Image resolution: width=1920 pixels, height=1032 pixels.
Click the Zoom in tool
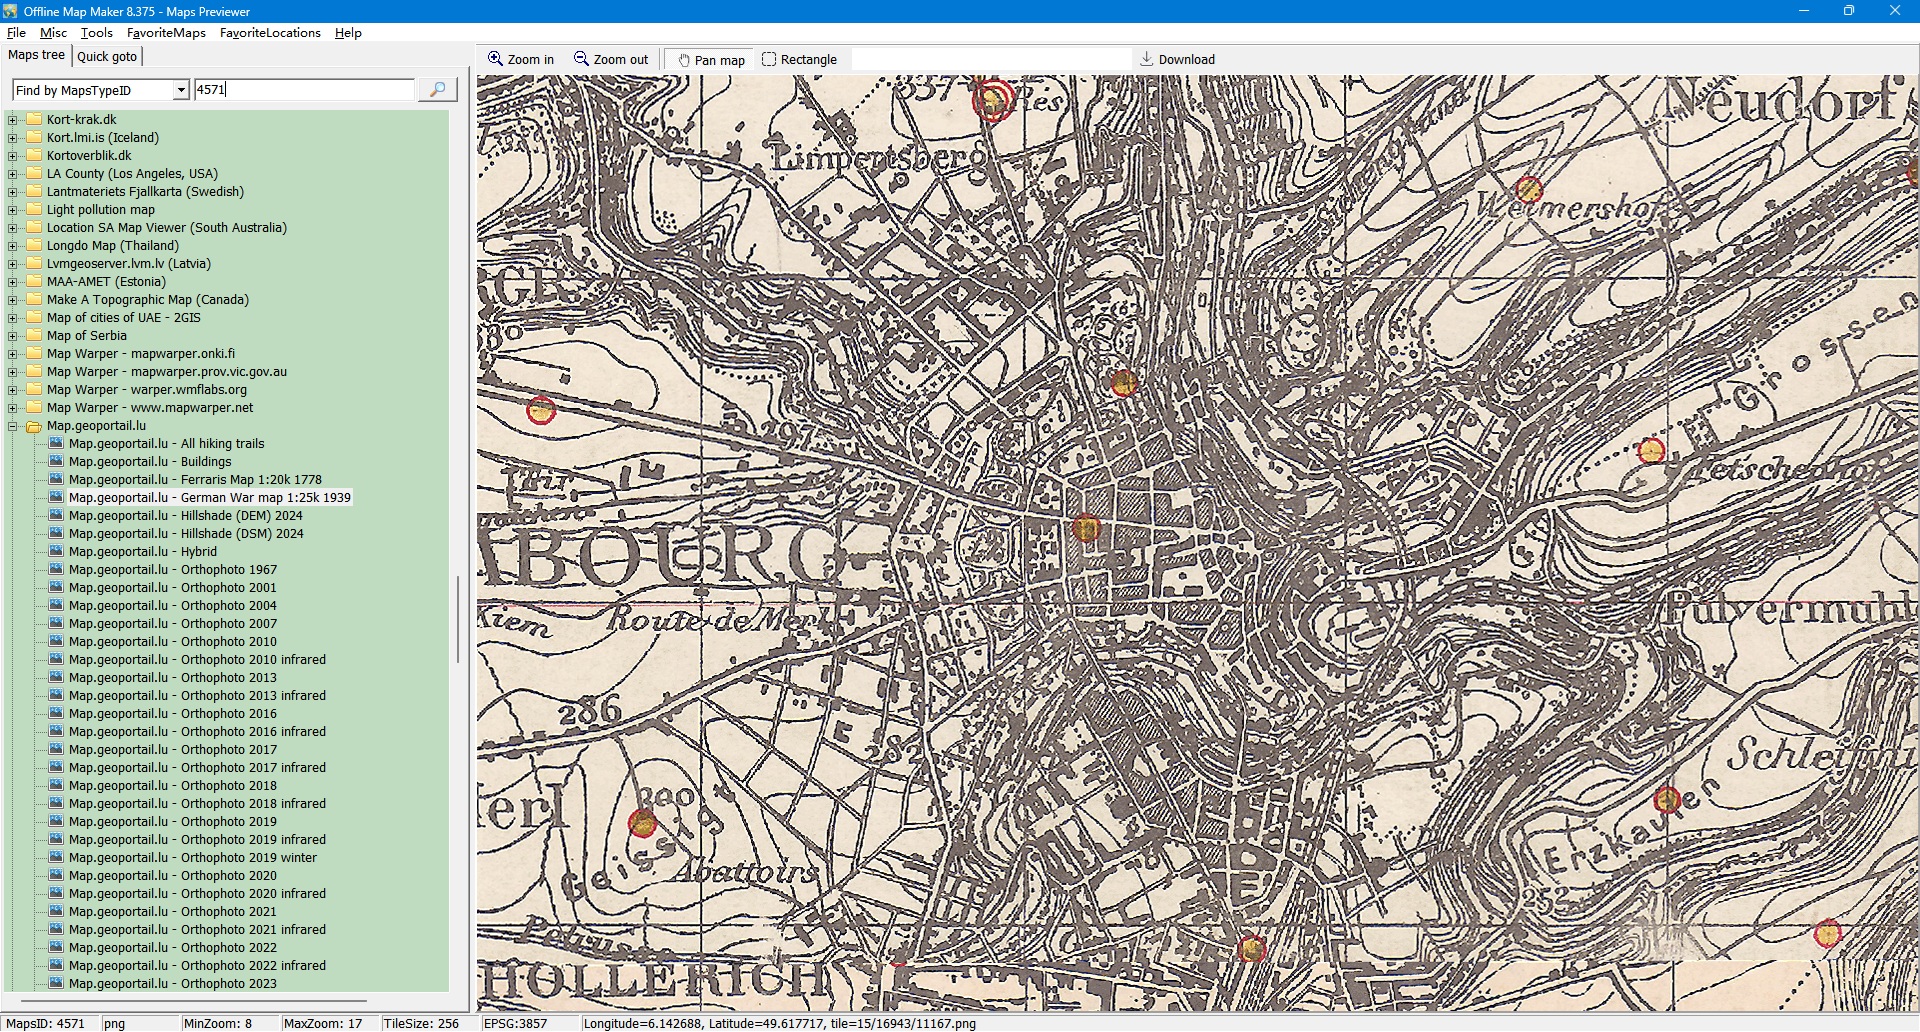click(520, 60)
